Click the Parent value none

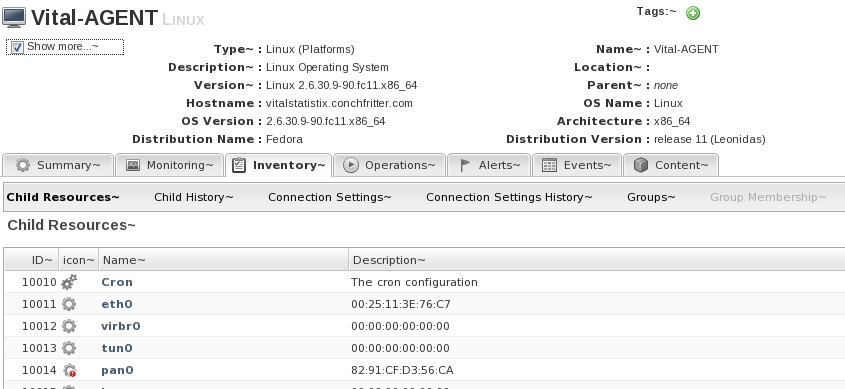tap(666, 86)
